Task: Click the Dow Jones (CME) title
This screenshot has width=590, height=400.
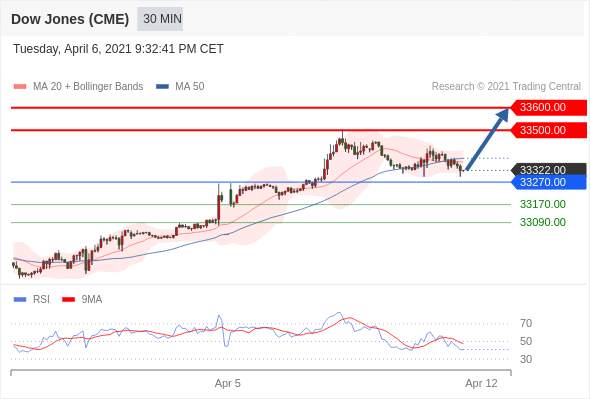Action: [x=70, y=19]
